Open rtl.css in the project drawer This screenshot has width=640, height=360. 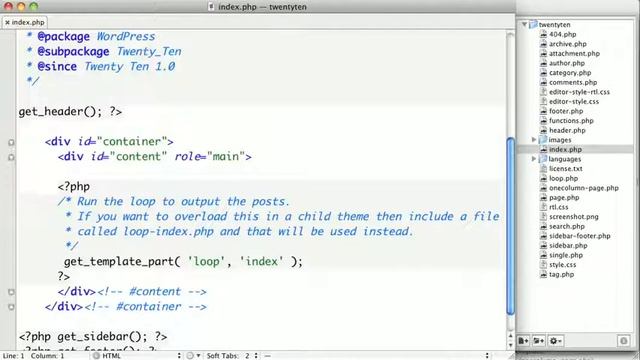558,207
